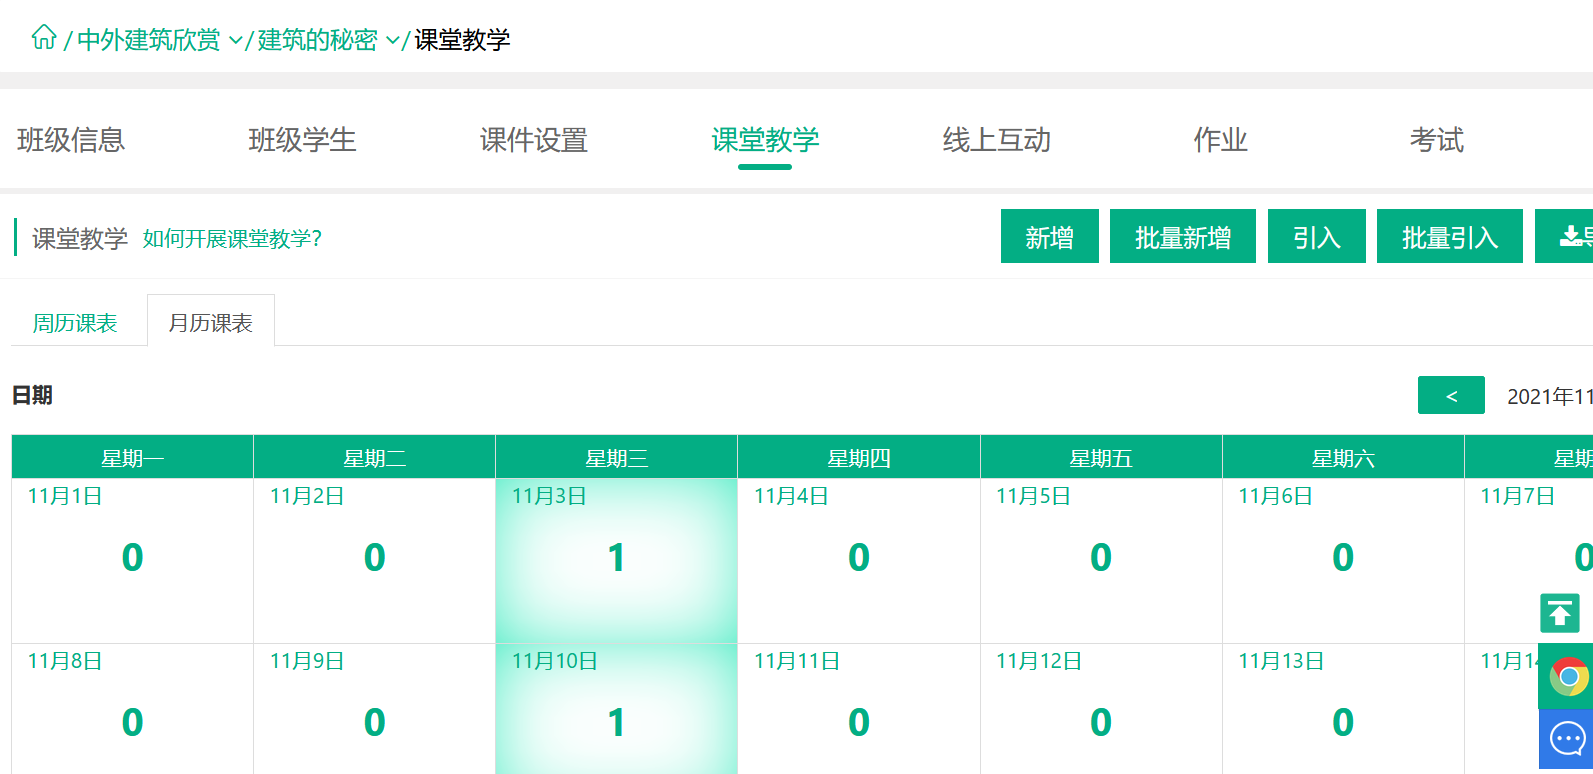Switch to 周历课表 weekly view tab
Image resolution: width=1593 pixels, height=774 pixels.
tap(75, 323)
